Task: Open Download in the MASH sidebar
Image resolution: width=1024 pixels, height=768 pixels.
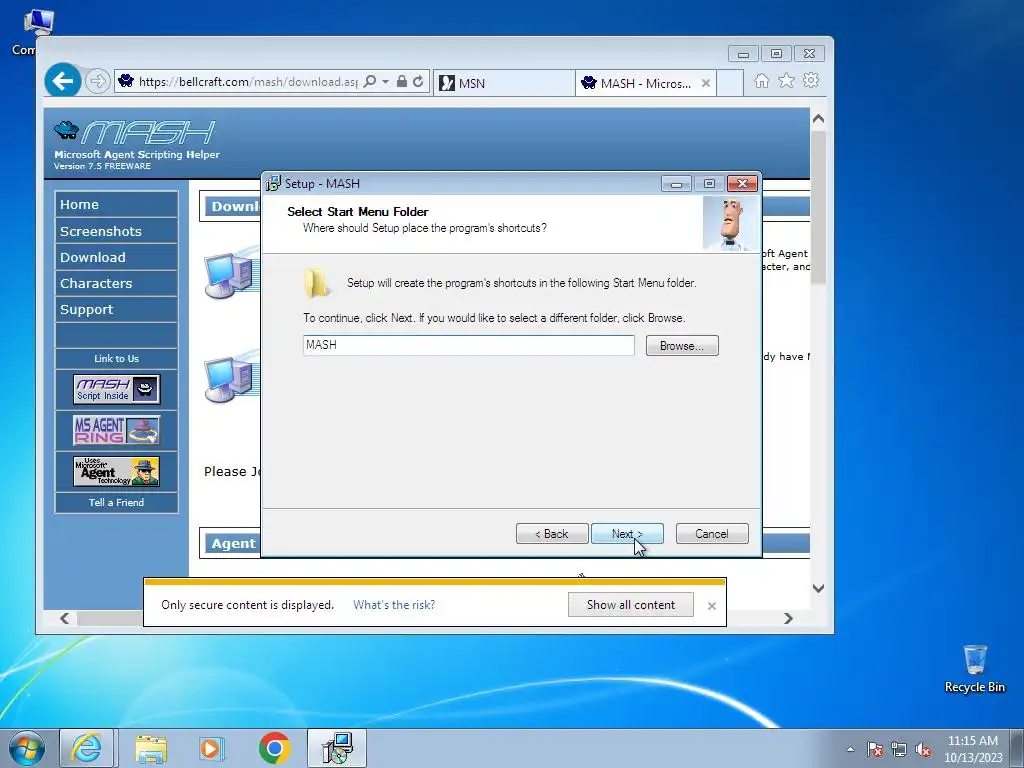Action: 116,257
